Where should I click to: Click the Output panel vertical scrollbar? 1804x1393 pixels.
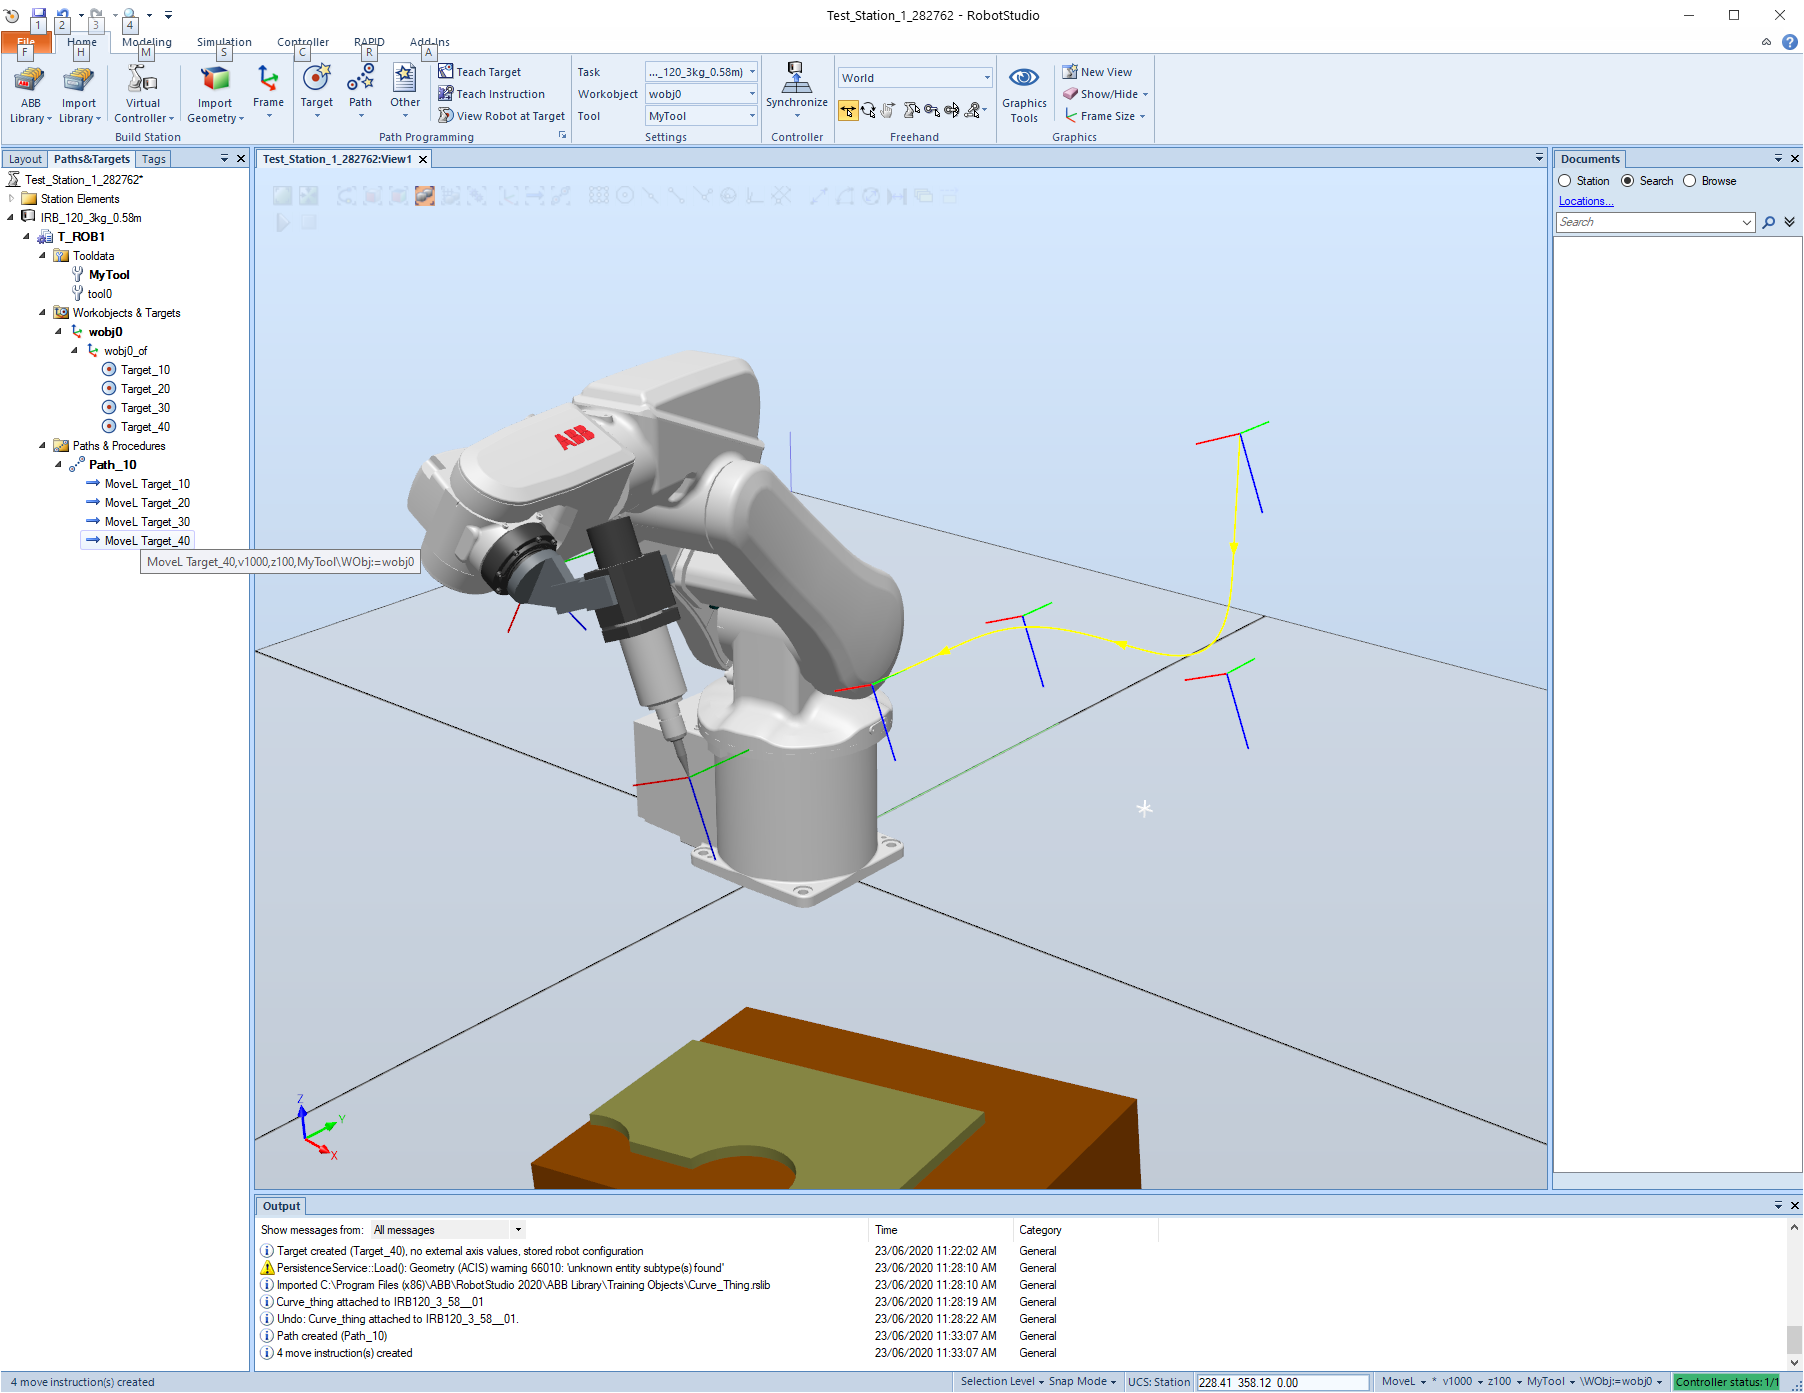(1794, 1295)
